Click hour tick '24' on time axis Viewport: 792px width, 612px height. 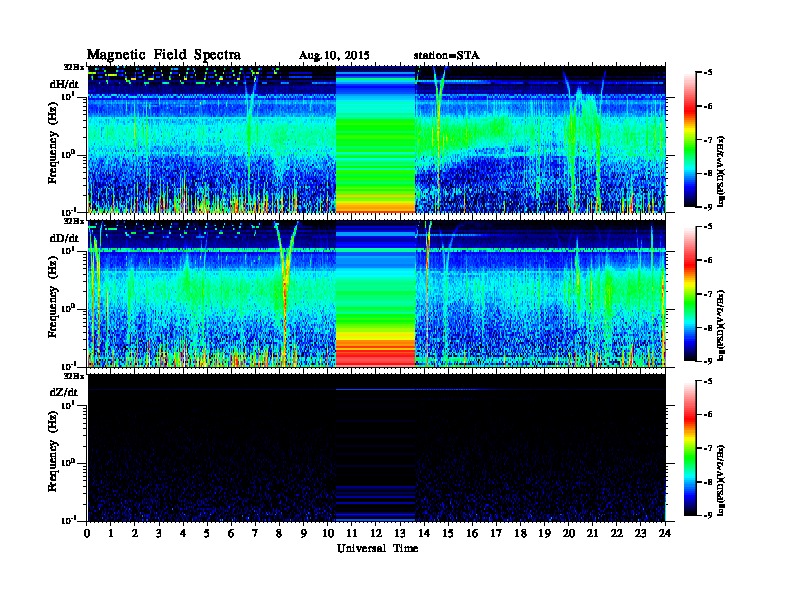click(665, 533)
